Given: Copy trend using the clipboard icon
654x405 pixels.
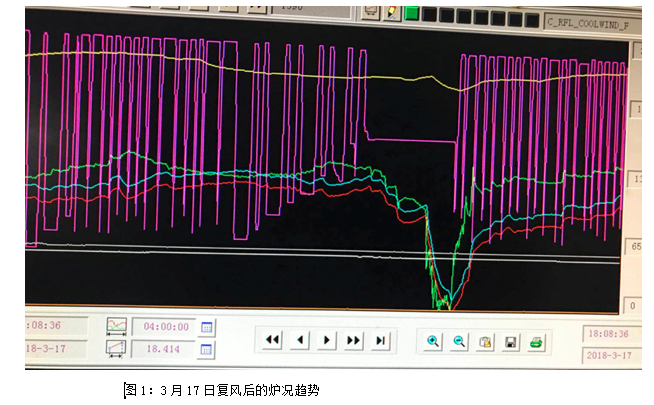Looking at the screenshot, I should point(484,342).
